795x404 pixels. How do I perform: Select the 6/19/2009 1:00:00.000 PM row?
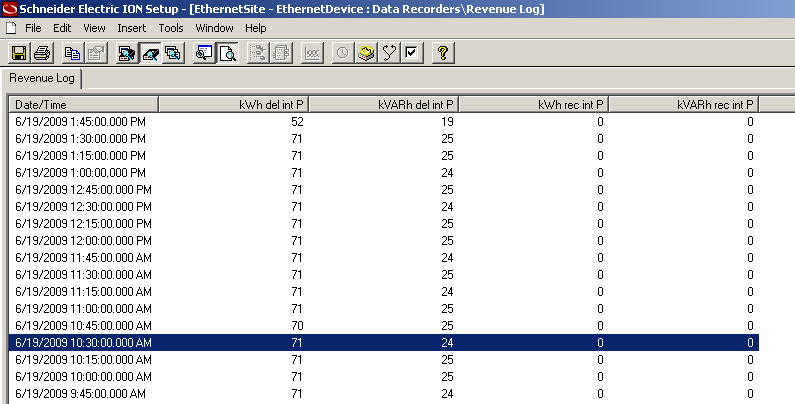click(x=384, y=173)
